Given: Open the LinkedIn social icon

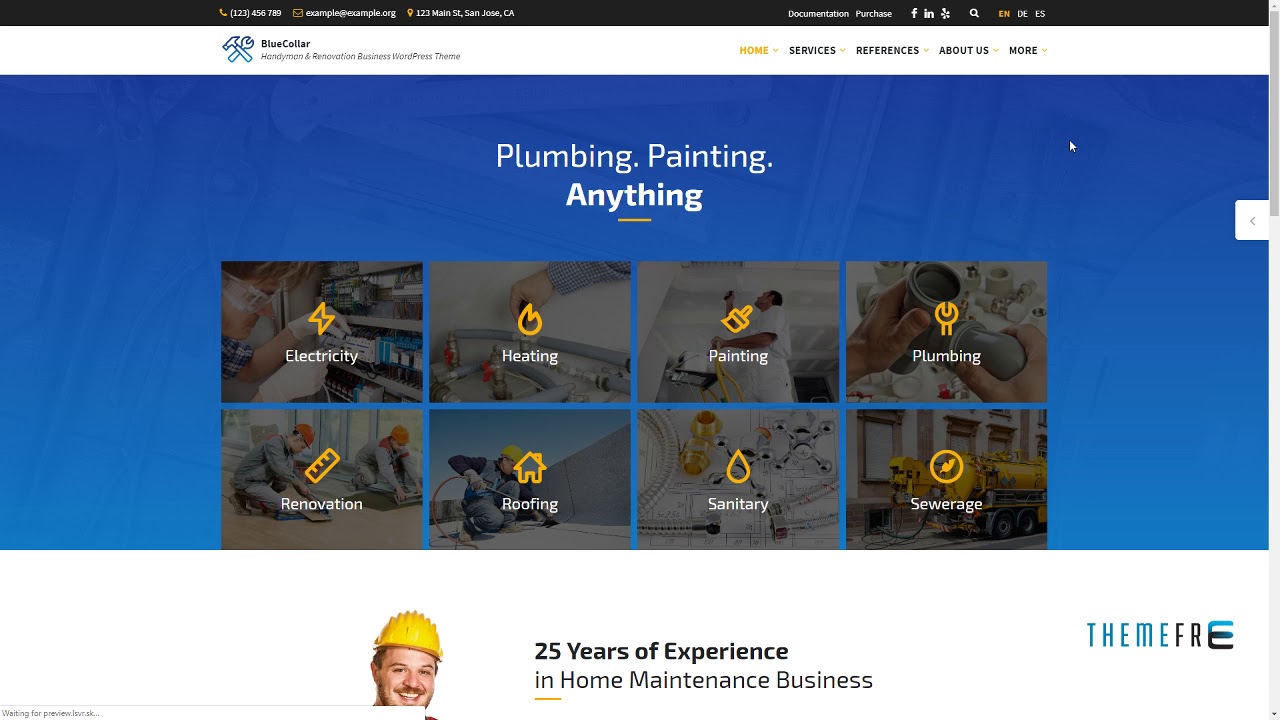Looking at the screenshot, I should [x=929, y=13].
